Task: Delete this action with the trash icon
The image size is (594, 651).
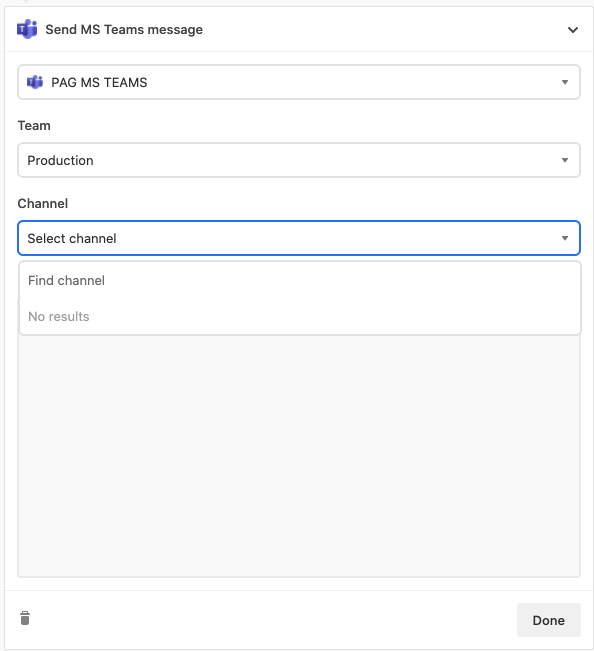Action: [25, 618]
